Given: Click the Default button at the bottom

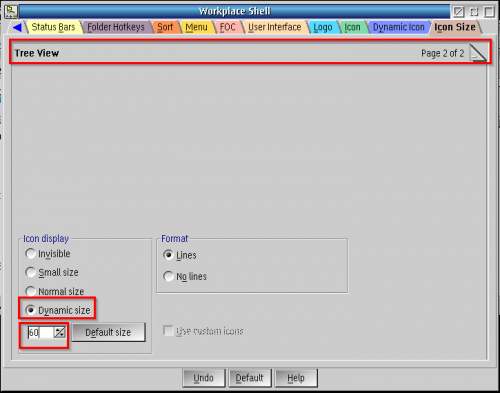Looking at the screenshot, I should click(250, 378).
